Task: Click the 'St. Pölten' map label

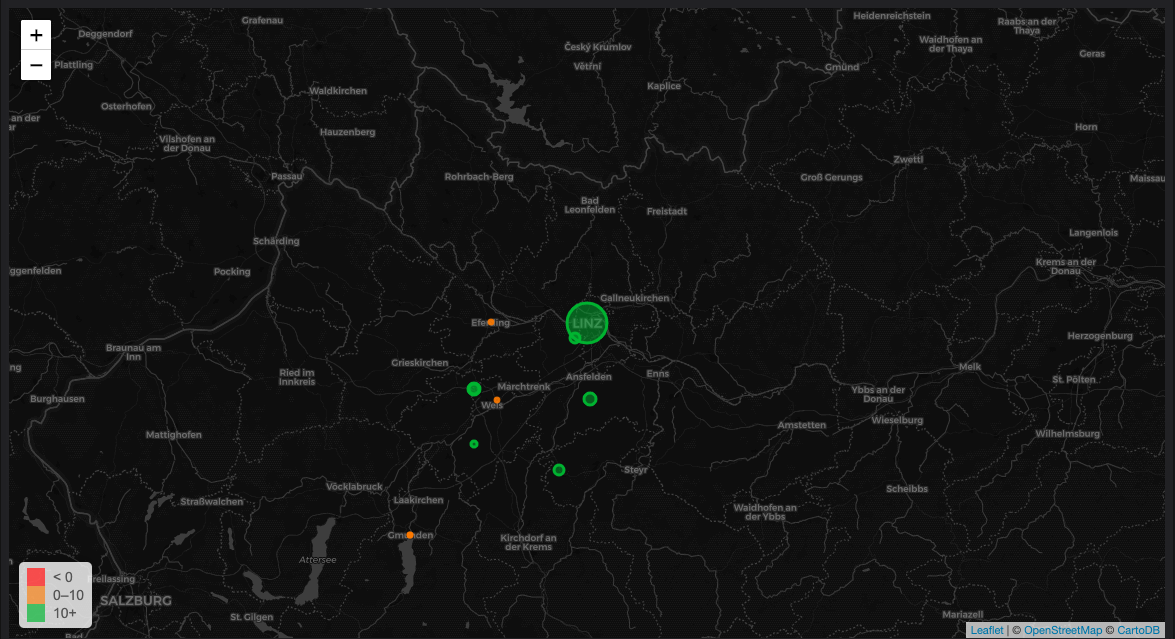Action: tap(1074, 379)
